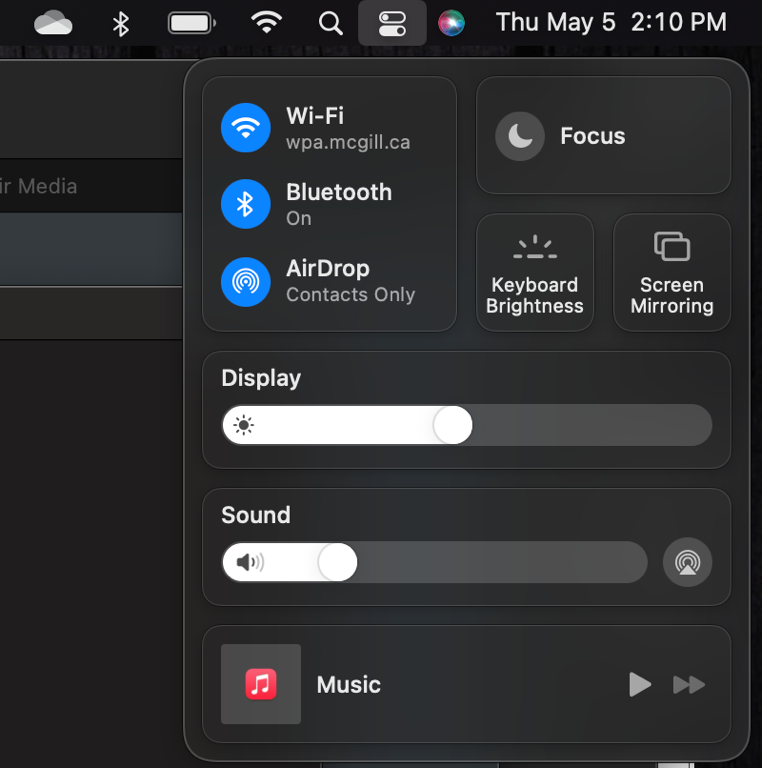This screenshot has width=762, height=768.
Task: Click the Sound volume slider knob
Action: 337,562
